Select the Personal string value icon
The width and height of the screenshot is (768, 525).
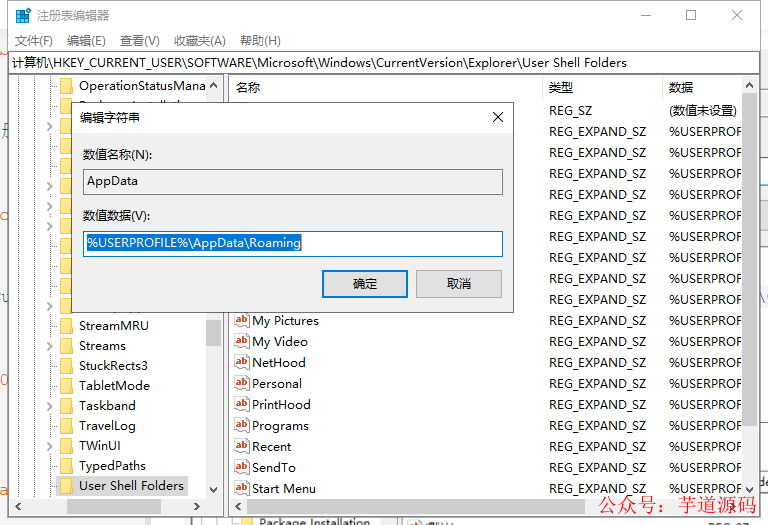point(241,383)
